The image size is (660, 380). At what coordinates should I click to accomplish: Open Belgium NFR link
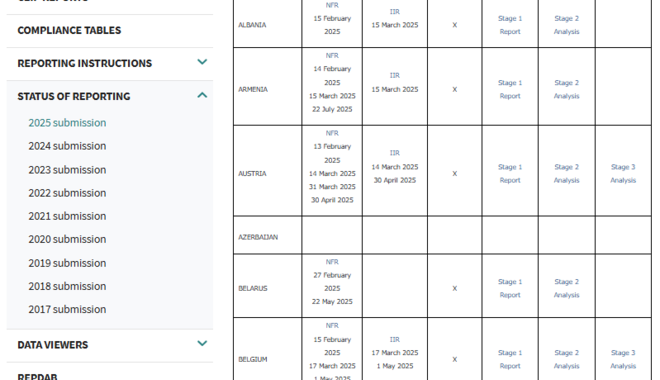tap(332, 325)
